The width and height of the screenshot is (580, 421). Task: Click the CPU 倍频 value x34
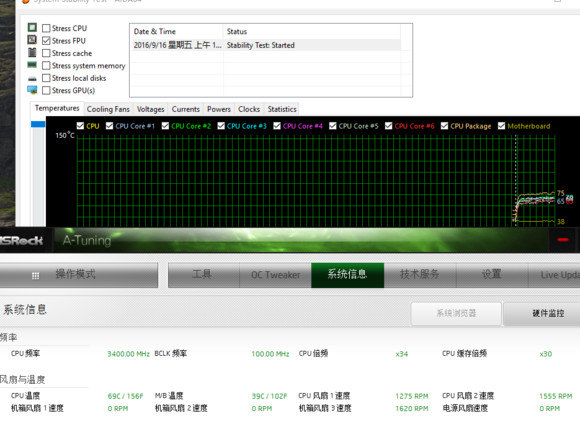click(402, 354)
